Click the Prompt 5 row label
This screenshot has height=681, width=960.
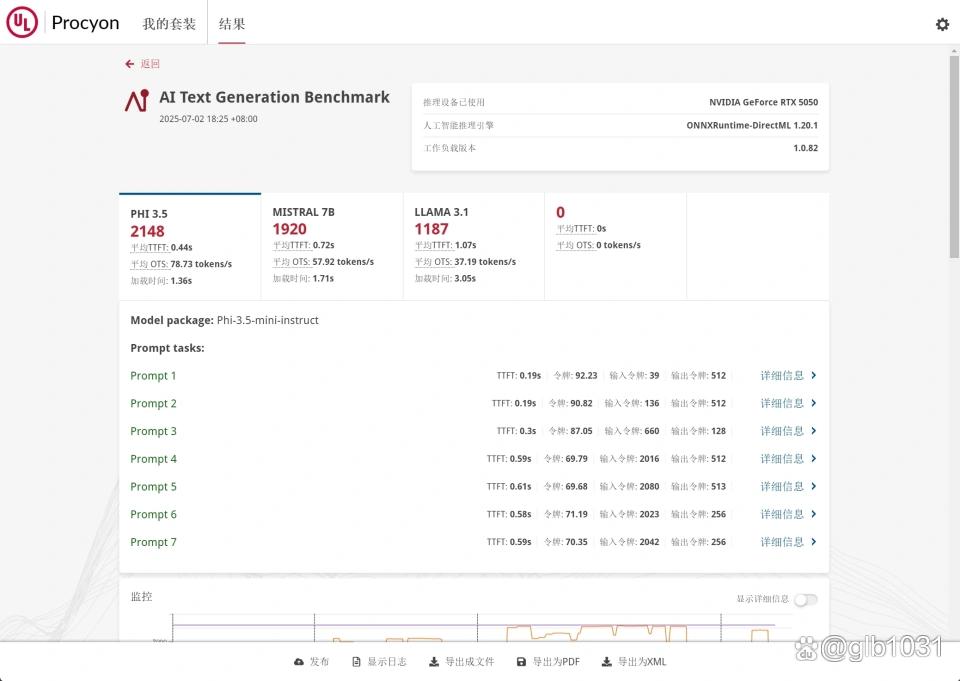[153, 486]
